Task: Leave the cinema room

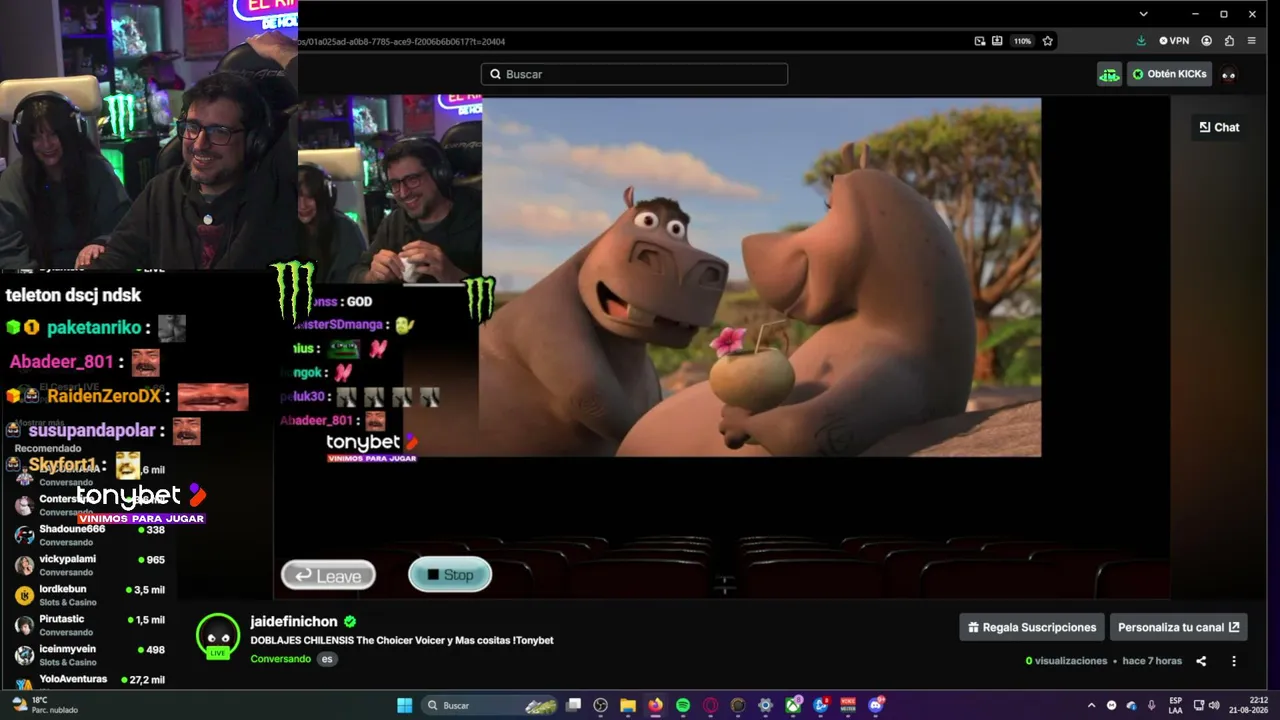Action: point(328,575)
